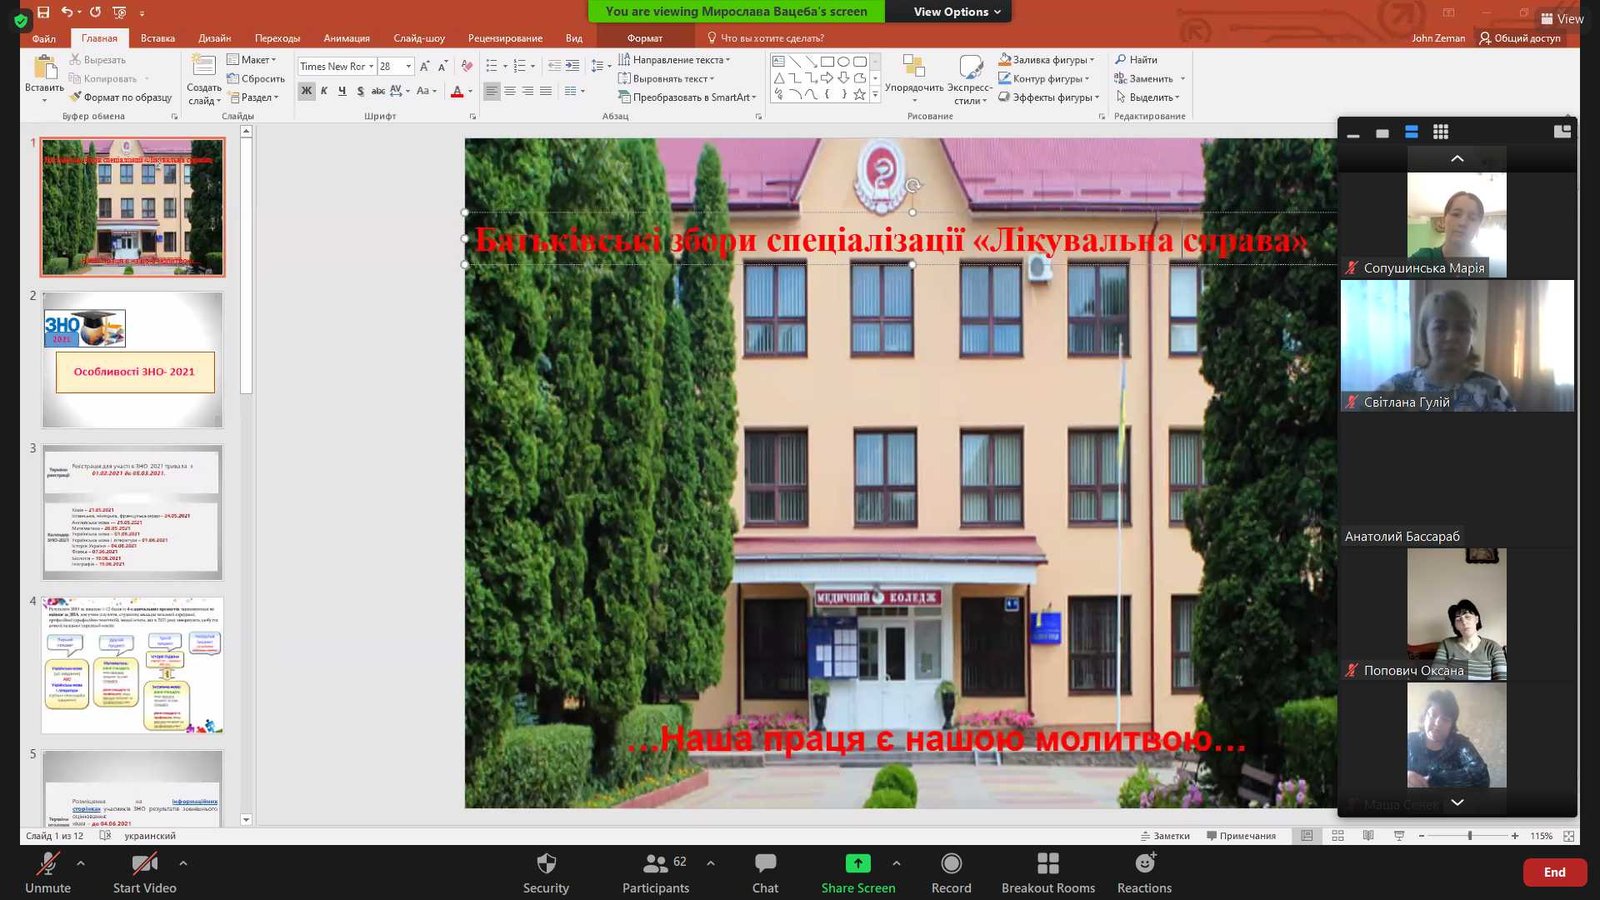Screen dimensions: 1600x900
Task: Open the Participants panel
Action: [656, 864]
